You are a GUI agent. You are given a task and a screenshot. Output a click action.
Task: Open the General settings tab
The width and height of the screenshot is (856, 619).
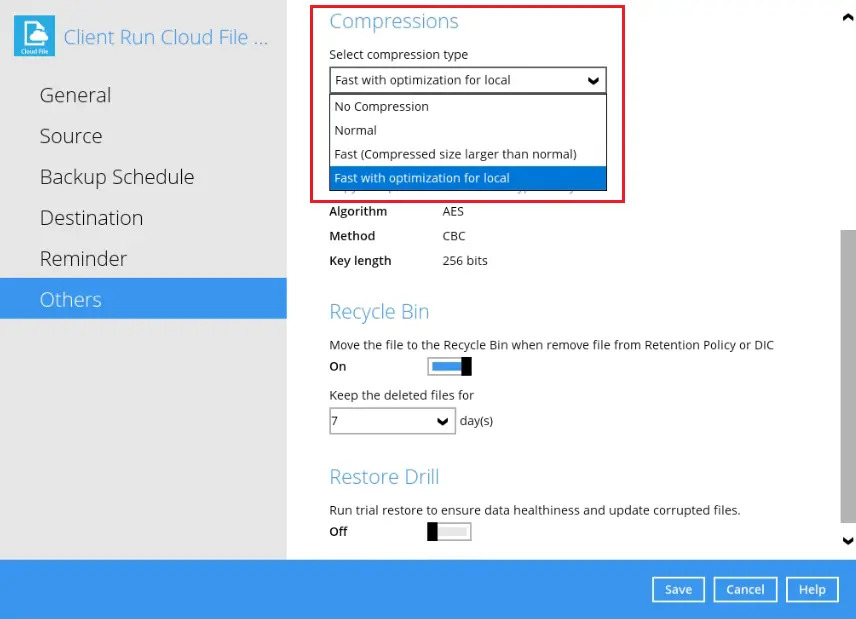(x=75, y=95)
